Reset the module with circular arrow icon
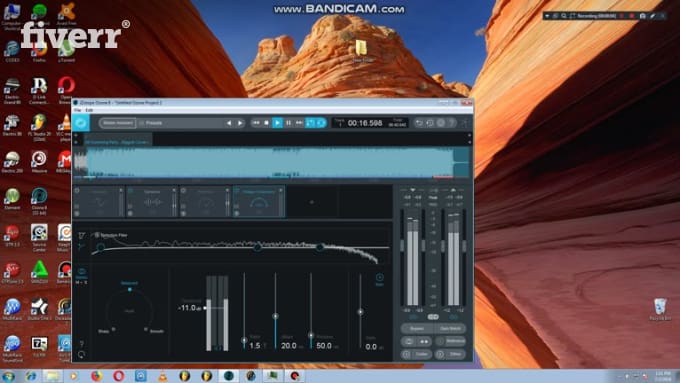Viewport: 680px width, 383px height. [x=82, y=354]
